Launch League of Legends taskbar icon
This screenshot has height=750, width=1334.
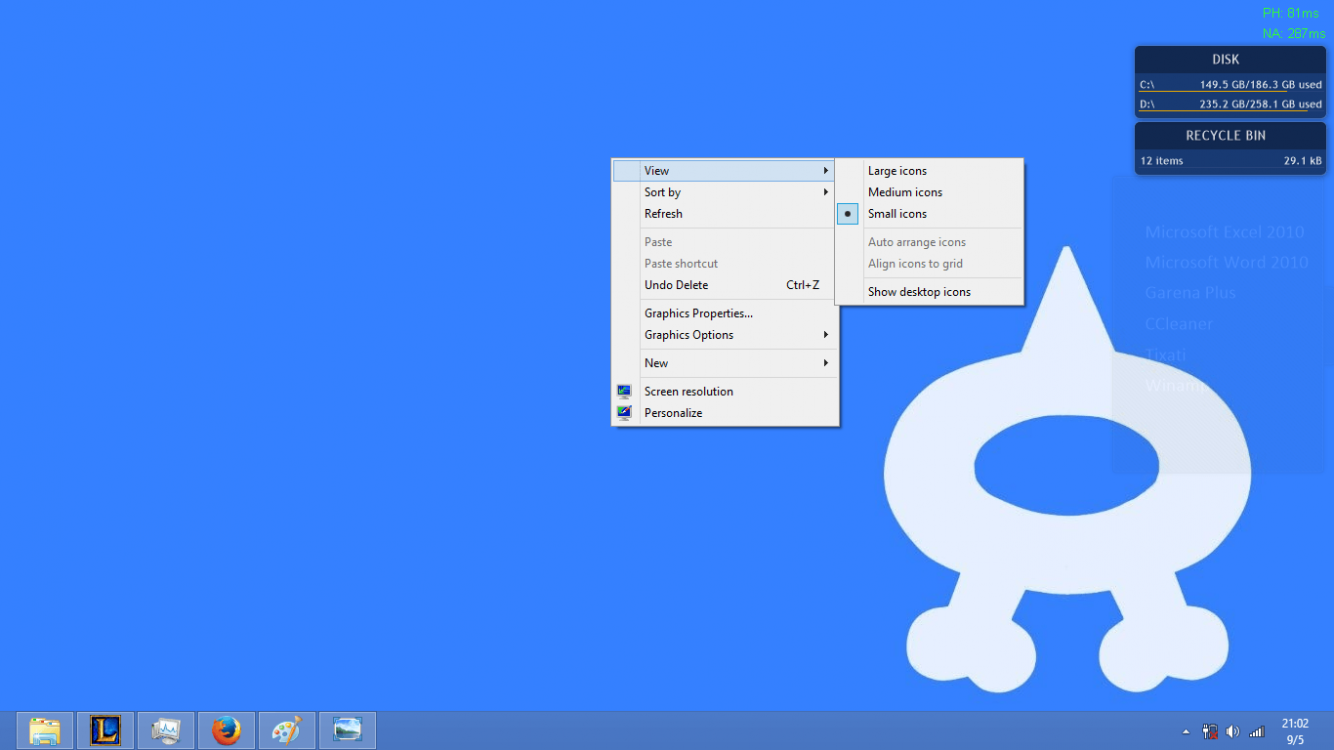[x=105, y=731]
